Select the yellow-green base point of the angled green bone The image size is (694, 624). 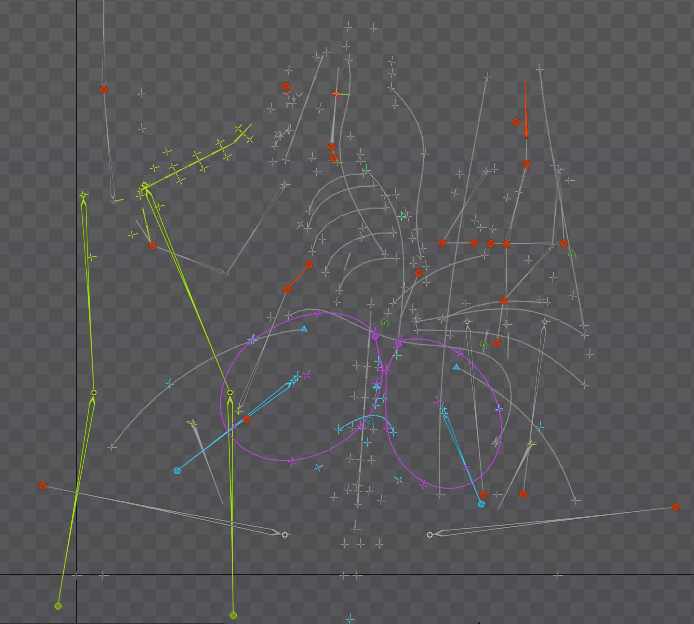point(58,606)
